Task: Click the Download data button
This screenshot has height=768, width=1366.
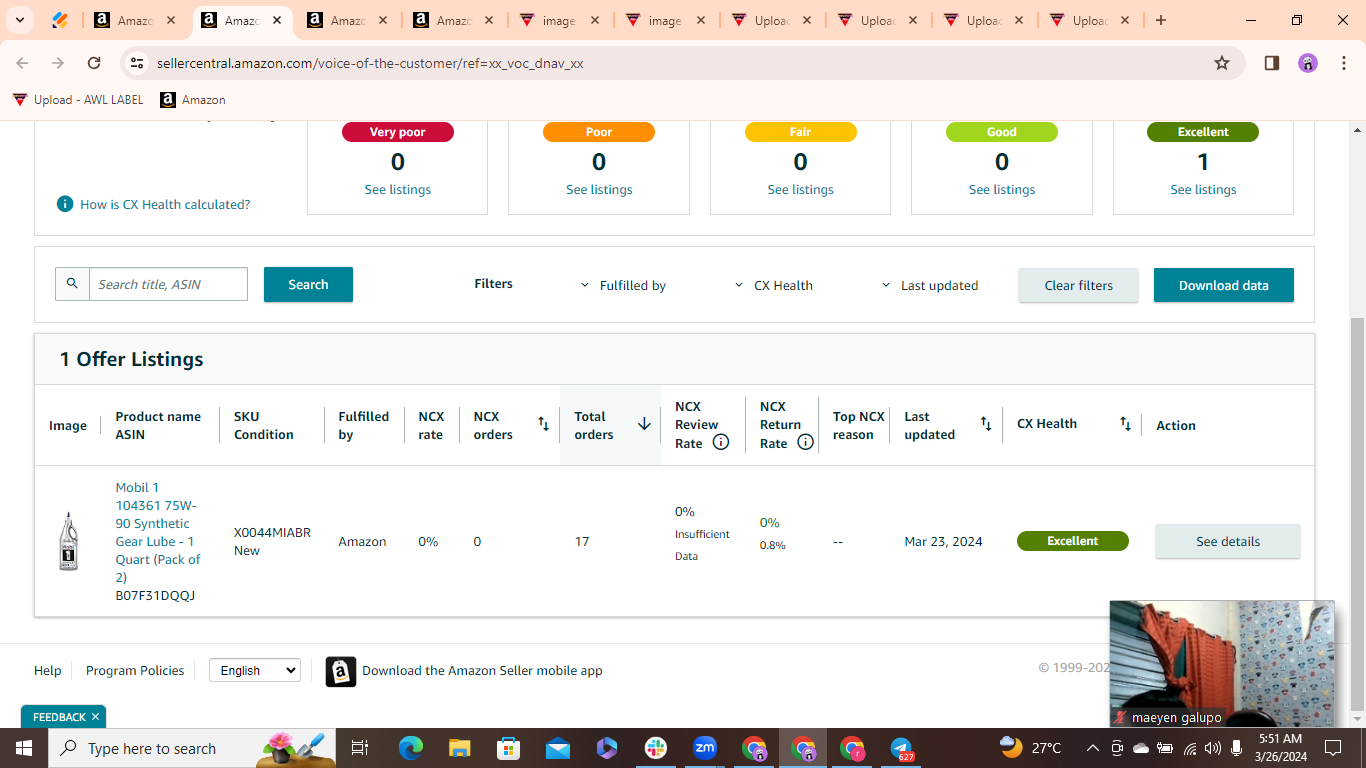Action: pos(1223,285)
